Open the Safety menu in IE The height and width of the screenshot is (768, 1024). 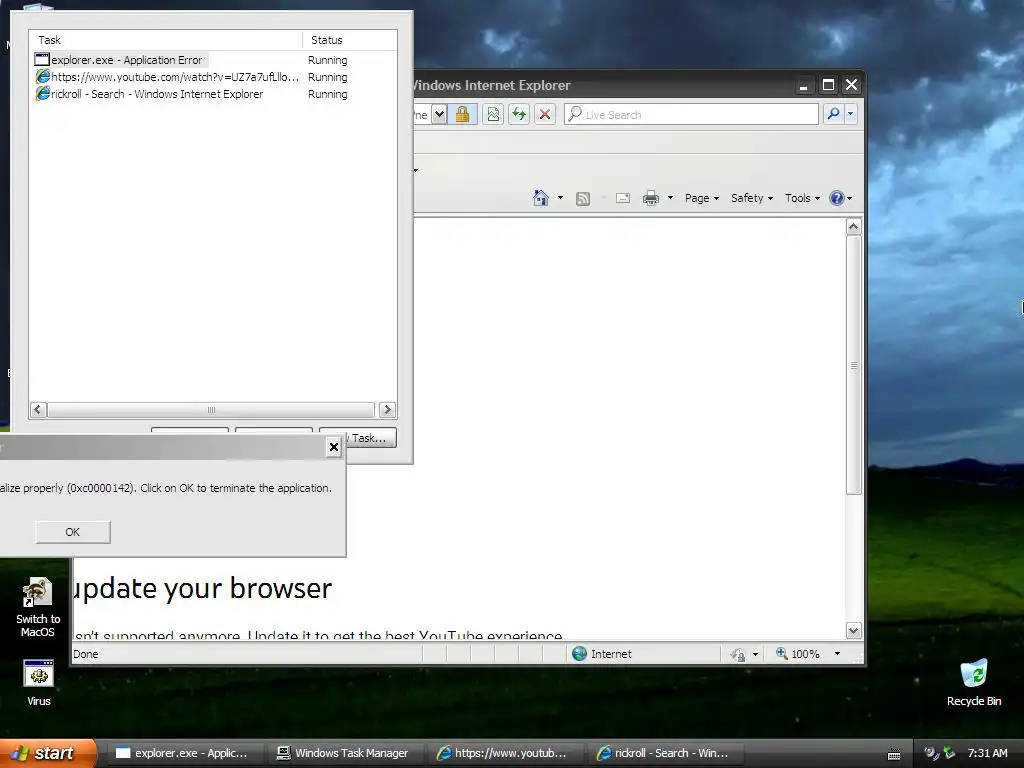pos(752,198)
